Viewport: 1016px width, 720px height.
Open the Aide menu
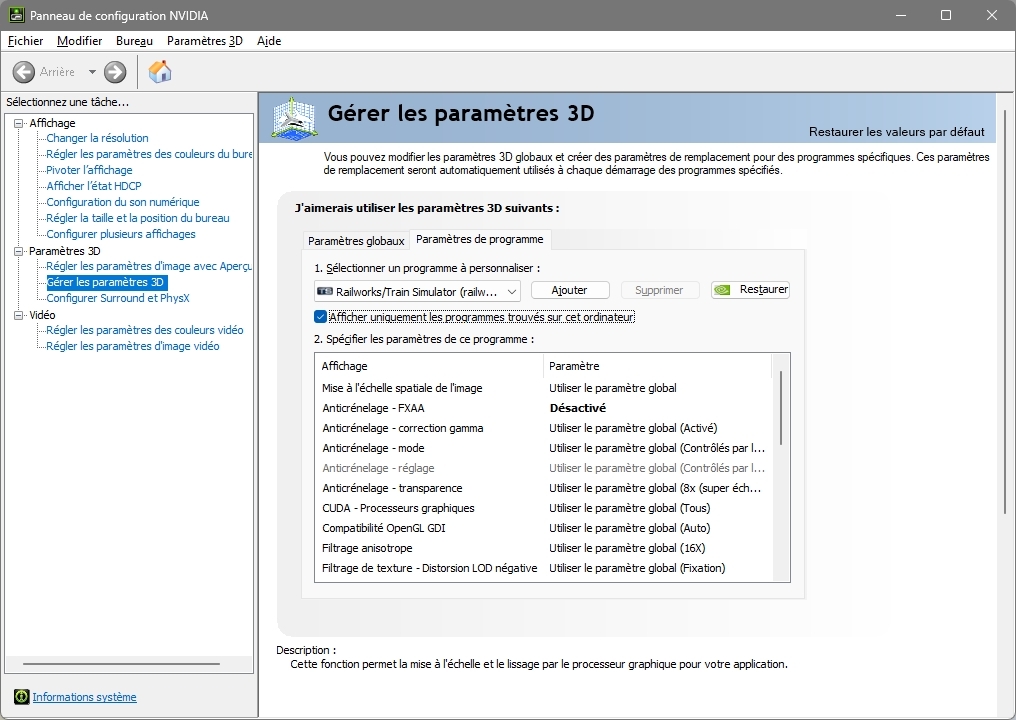(269, 41)
